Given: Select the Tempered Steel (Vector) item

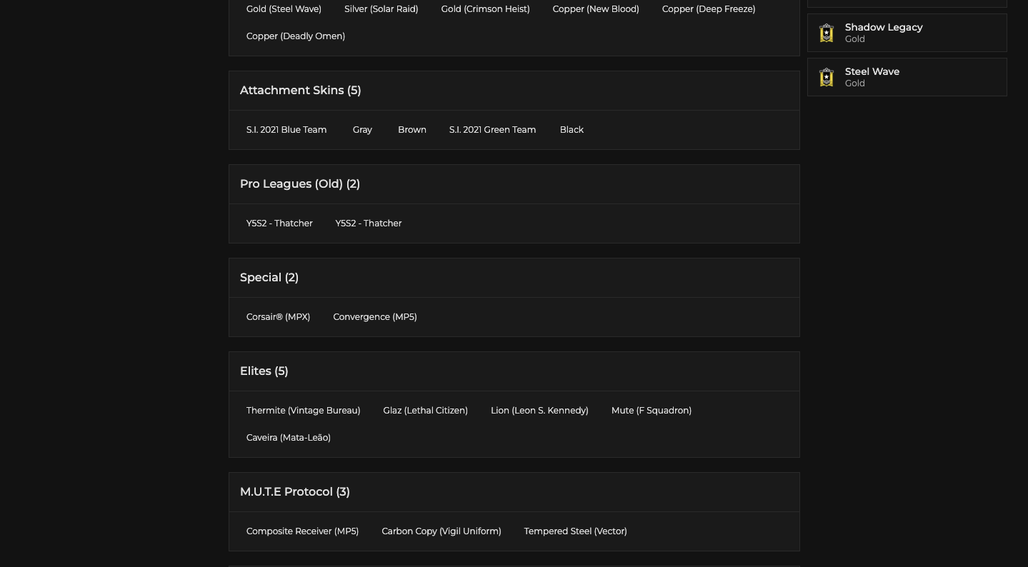Looking at the screenshot, I should [x=576, y=531].
